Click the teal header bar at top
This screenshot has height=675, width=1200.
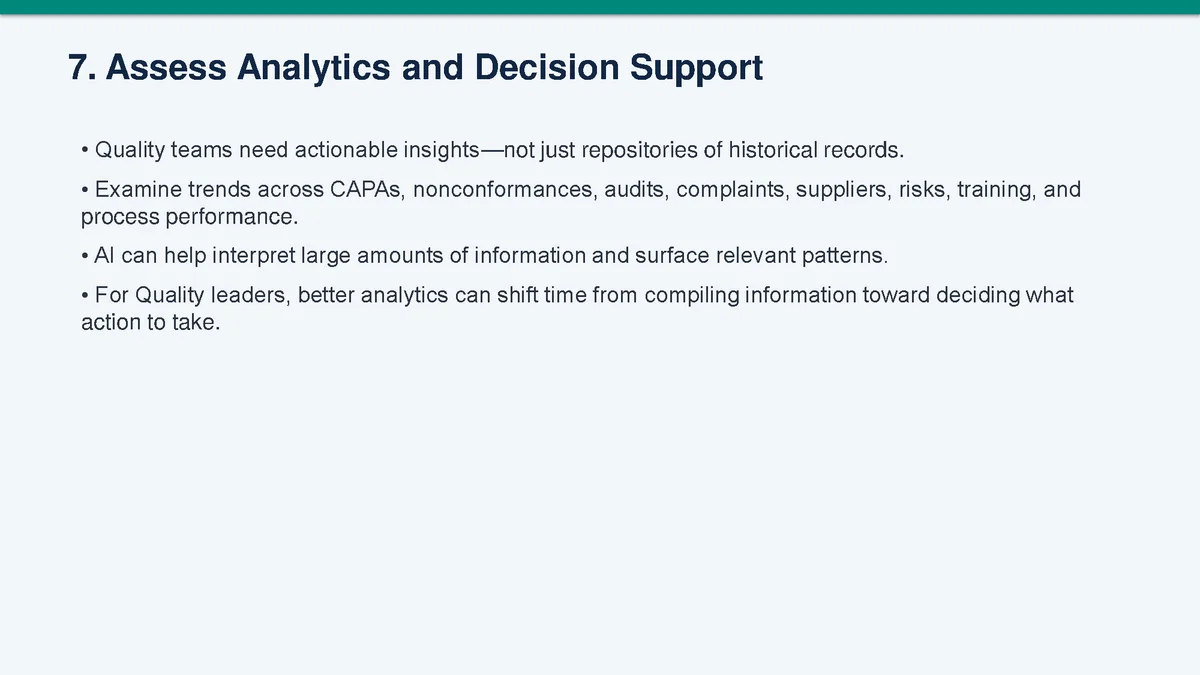pos(600,7)
